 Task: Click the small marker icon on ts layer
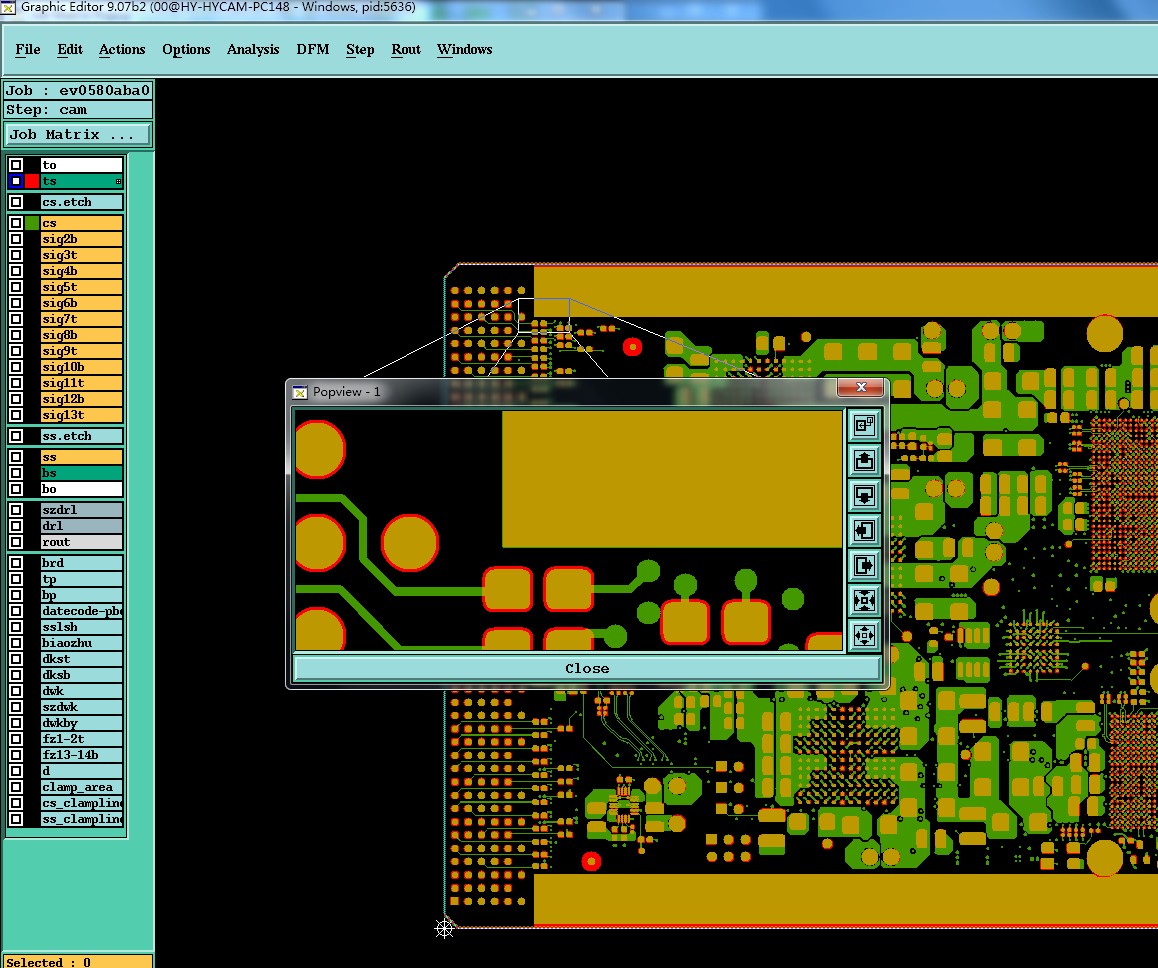click(118, 182)
